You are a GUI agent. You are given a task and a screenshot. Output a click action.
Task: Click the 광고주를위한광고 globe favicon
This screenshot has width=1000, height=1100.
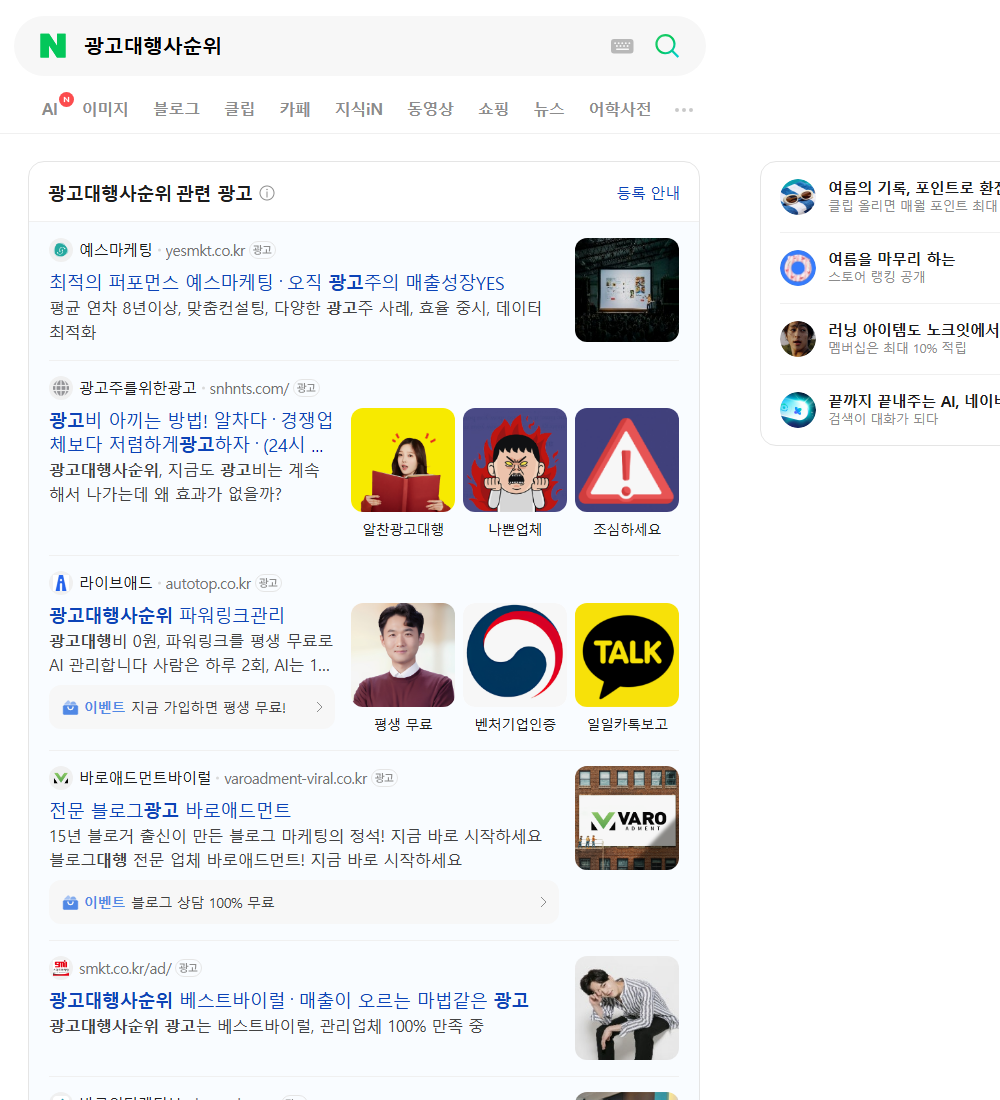[x=61, y=388]
